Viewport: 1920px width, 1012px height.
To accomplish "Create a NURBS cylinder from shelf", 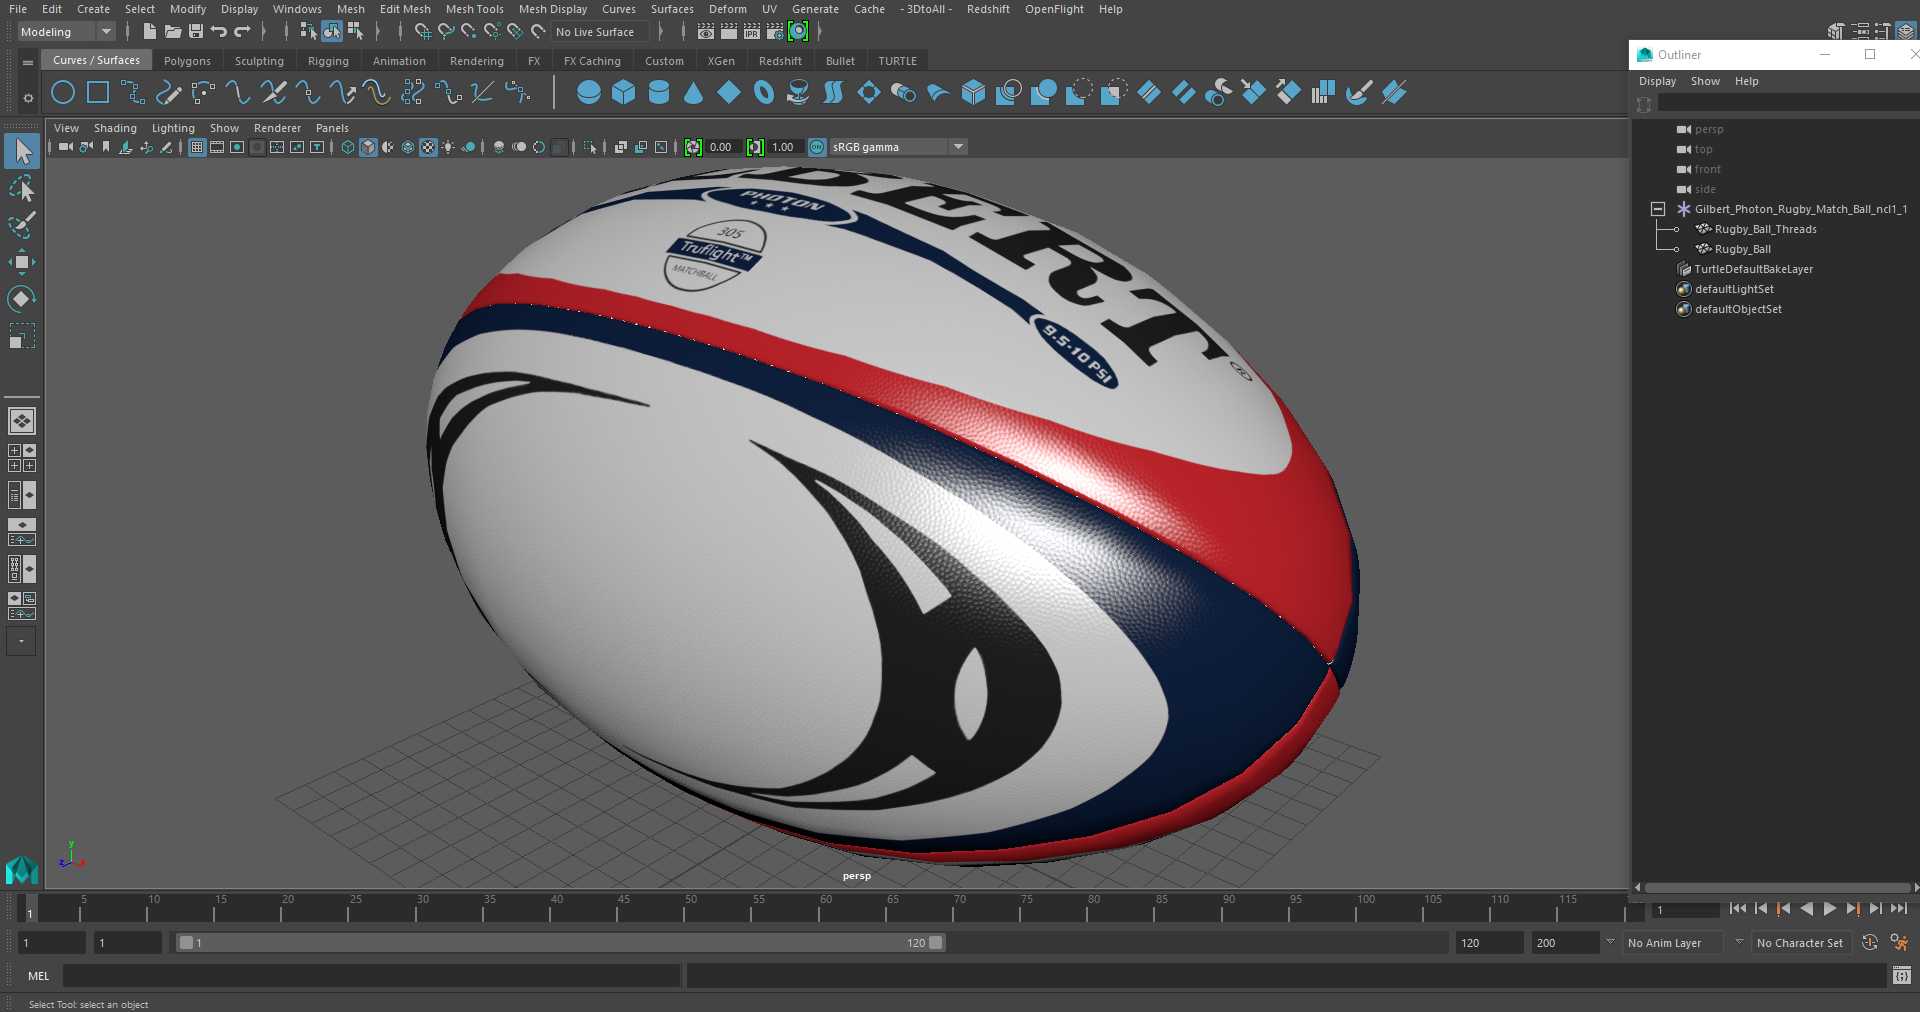I will click(x=659, y=93).
